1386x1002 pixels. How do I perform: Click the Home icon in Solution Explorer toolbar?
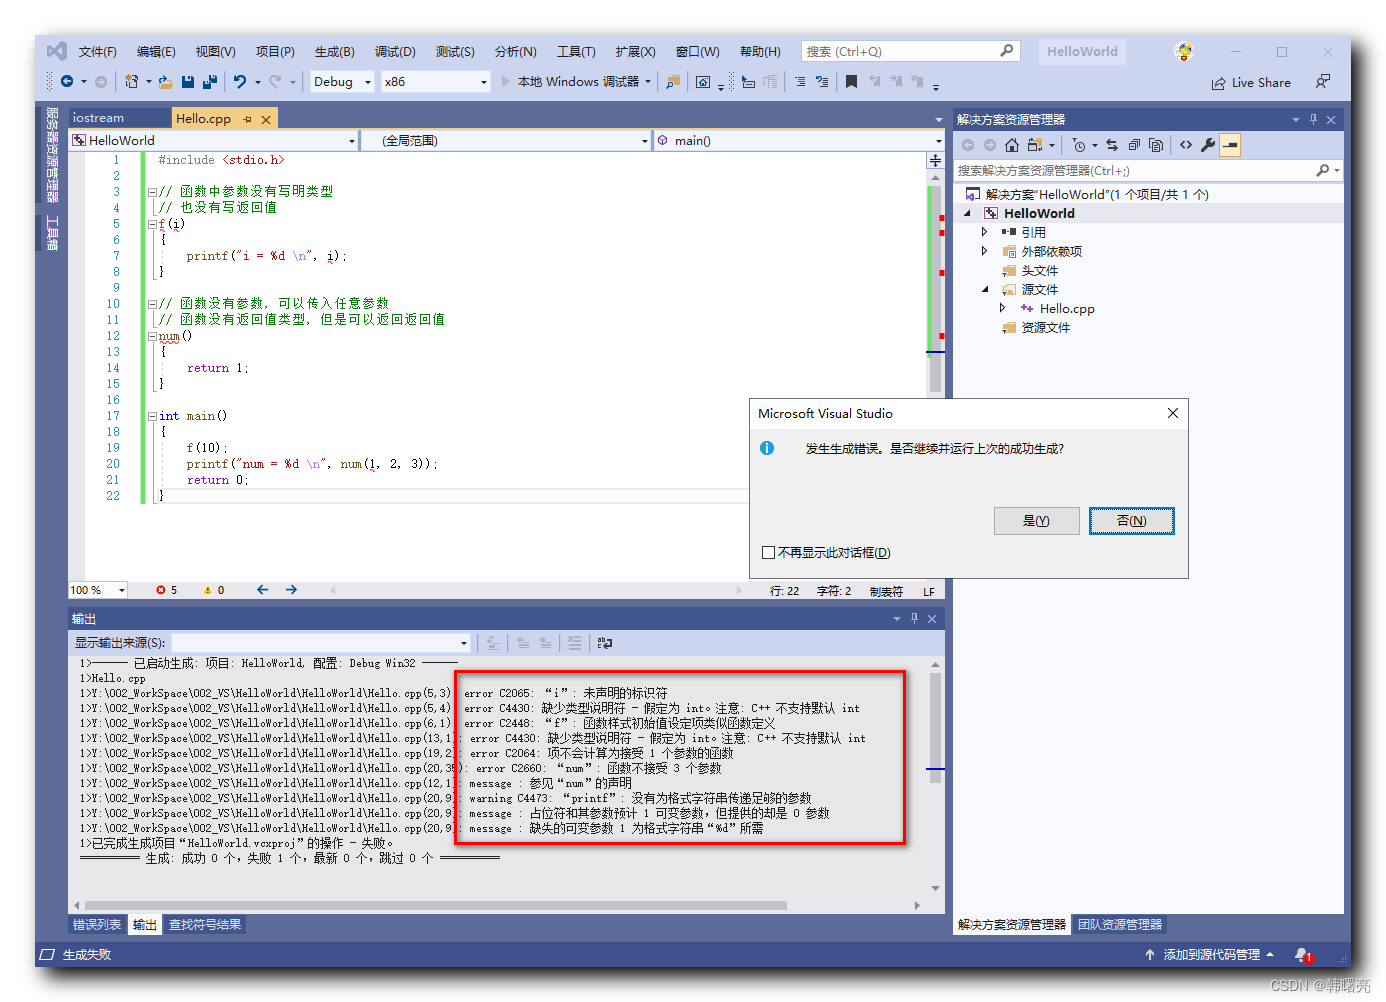[x=1012, y=145]
